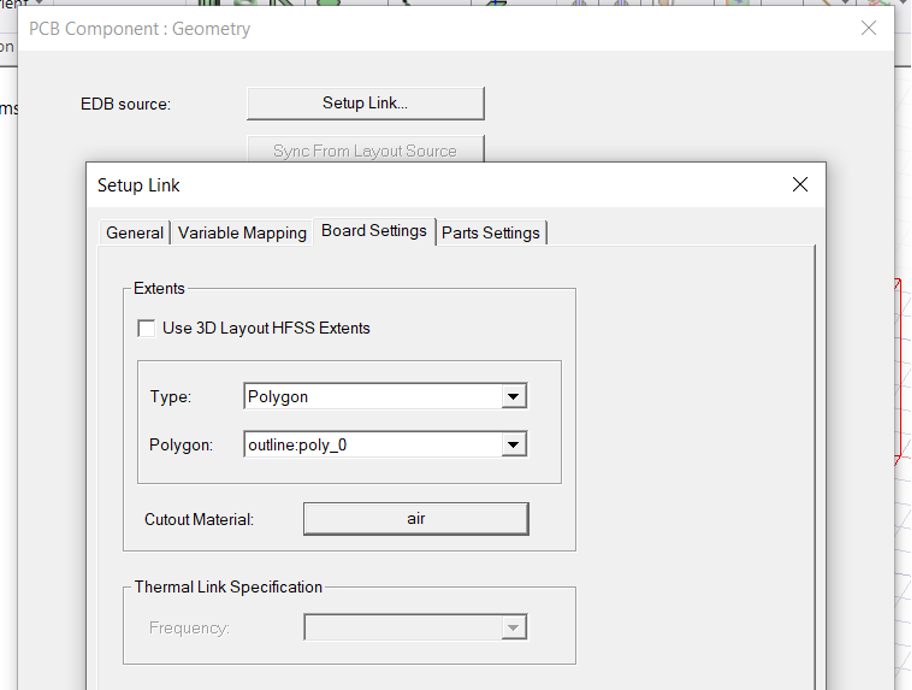The width and height of the screenshot is (912, 690).
Task: Expand the Type dropdown arrow
Action: pos(513,397)
